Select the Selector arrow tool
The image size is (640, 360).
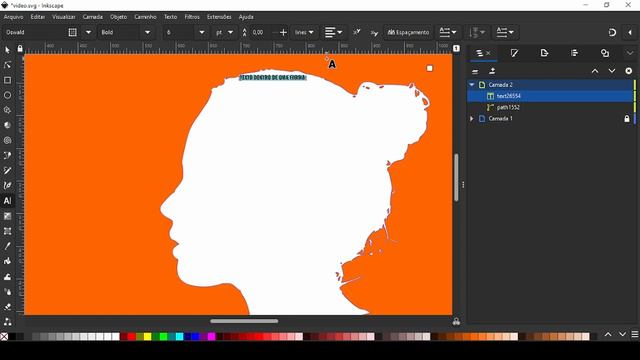click(7, 50)
